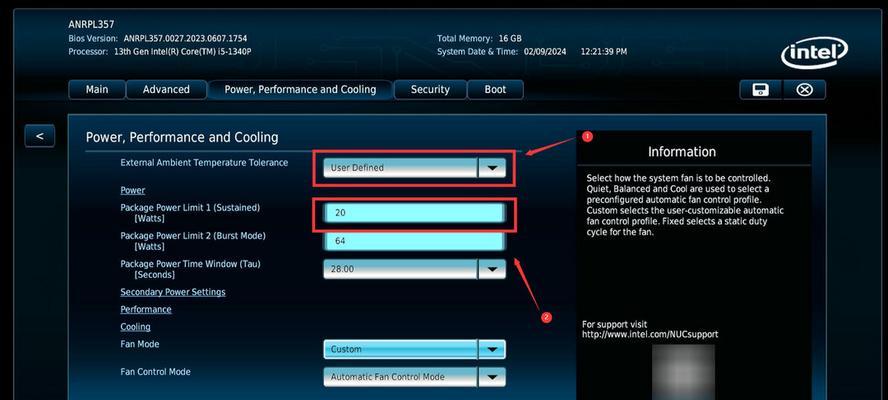Image resolution: width=888 pixels, height=400 pixels.
Task: Click the Information panel heading
Action: point(682,152)
